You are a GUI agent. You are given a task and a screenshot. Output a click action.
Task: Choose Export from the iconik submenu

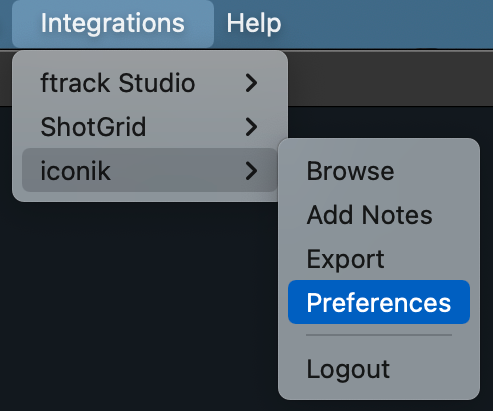coord(379,259)
